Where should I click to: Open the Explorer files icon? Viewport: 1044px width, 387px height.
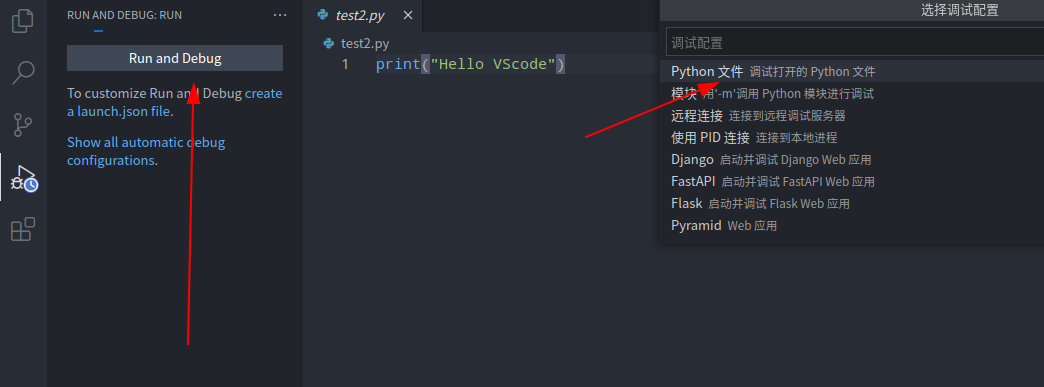[x=23, y=21]
